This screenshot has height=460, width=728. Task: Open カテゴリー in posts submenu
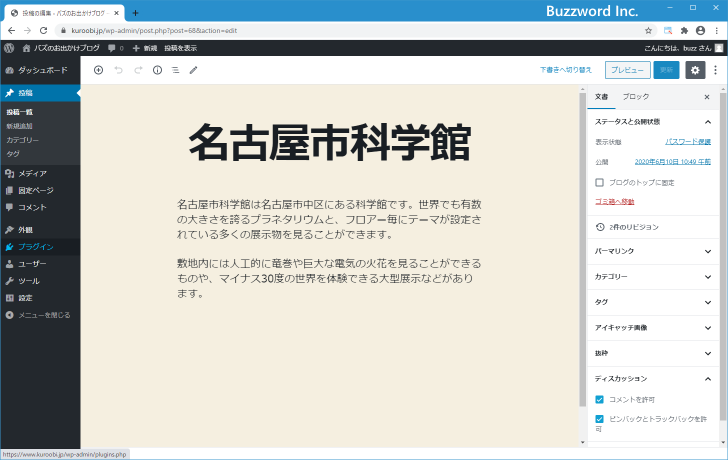22,140
